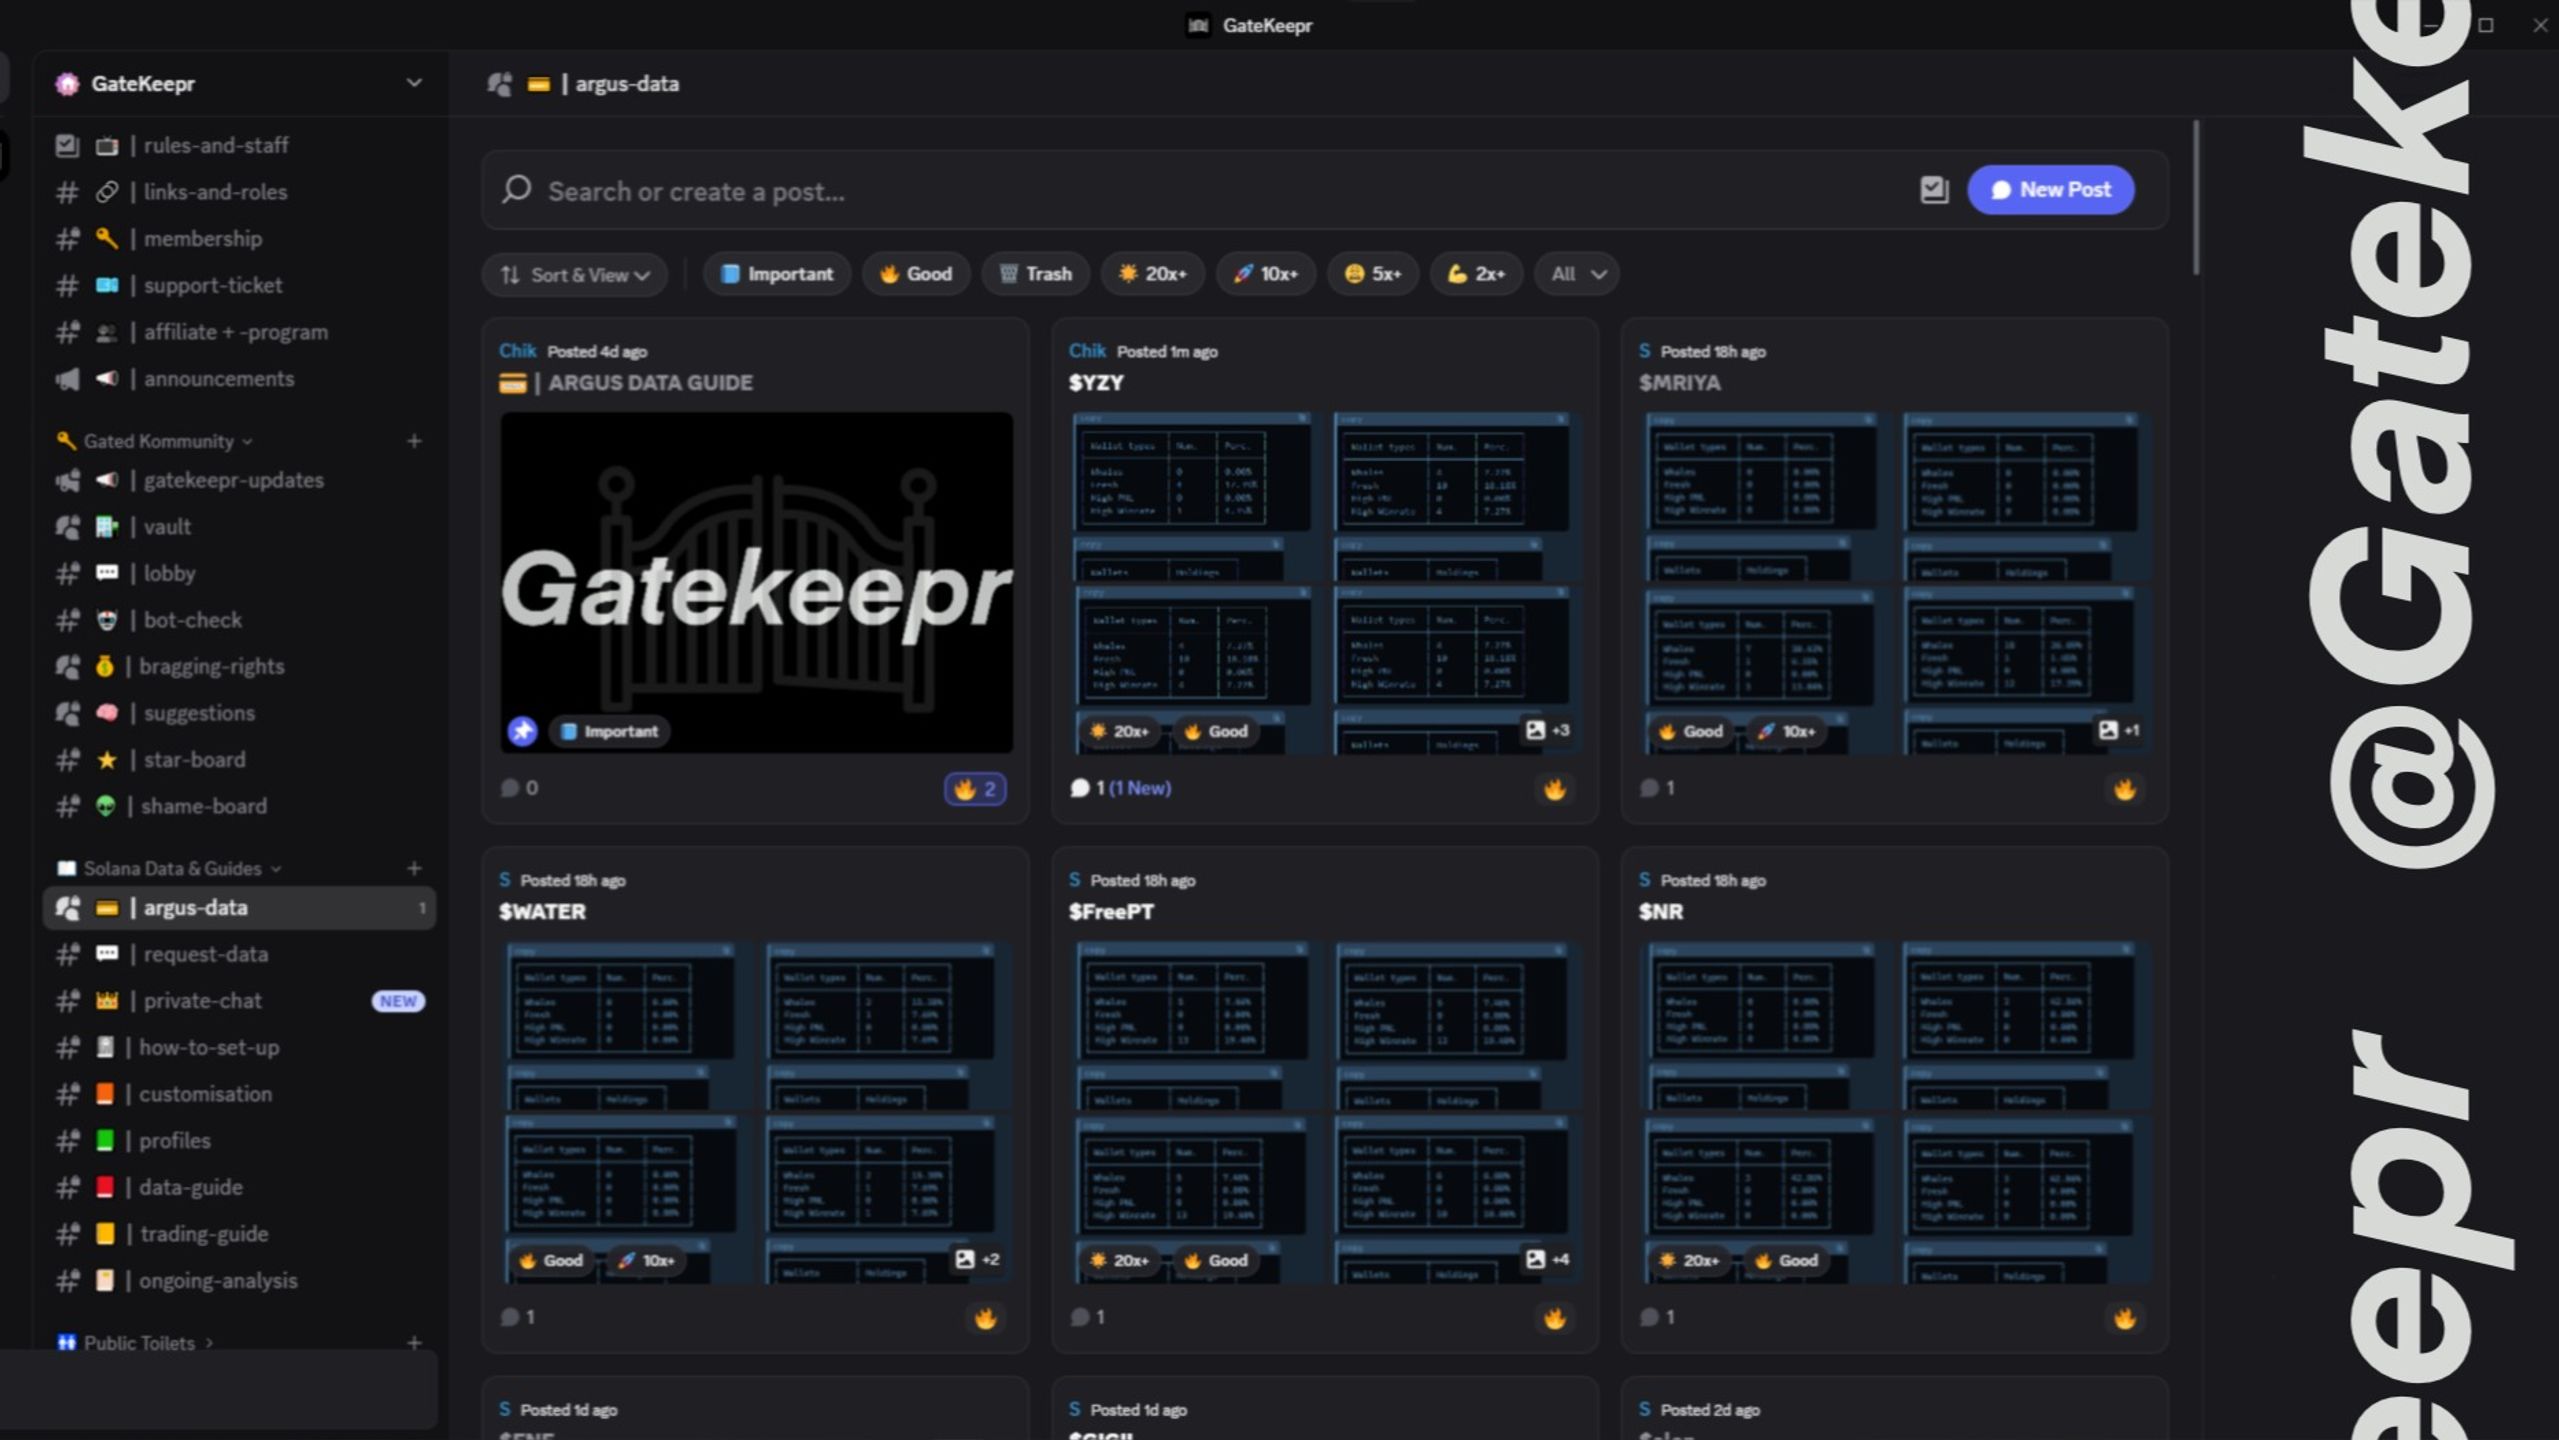This screenshot has width=2559, height=1440.
Task: Select the support-ticket channel
Action: coord(238,285)
